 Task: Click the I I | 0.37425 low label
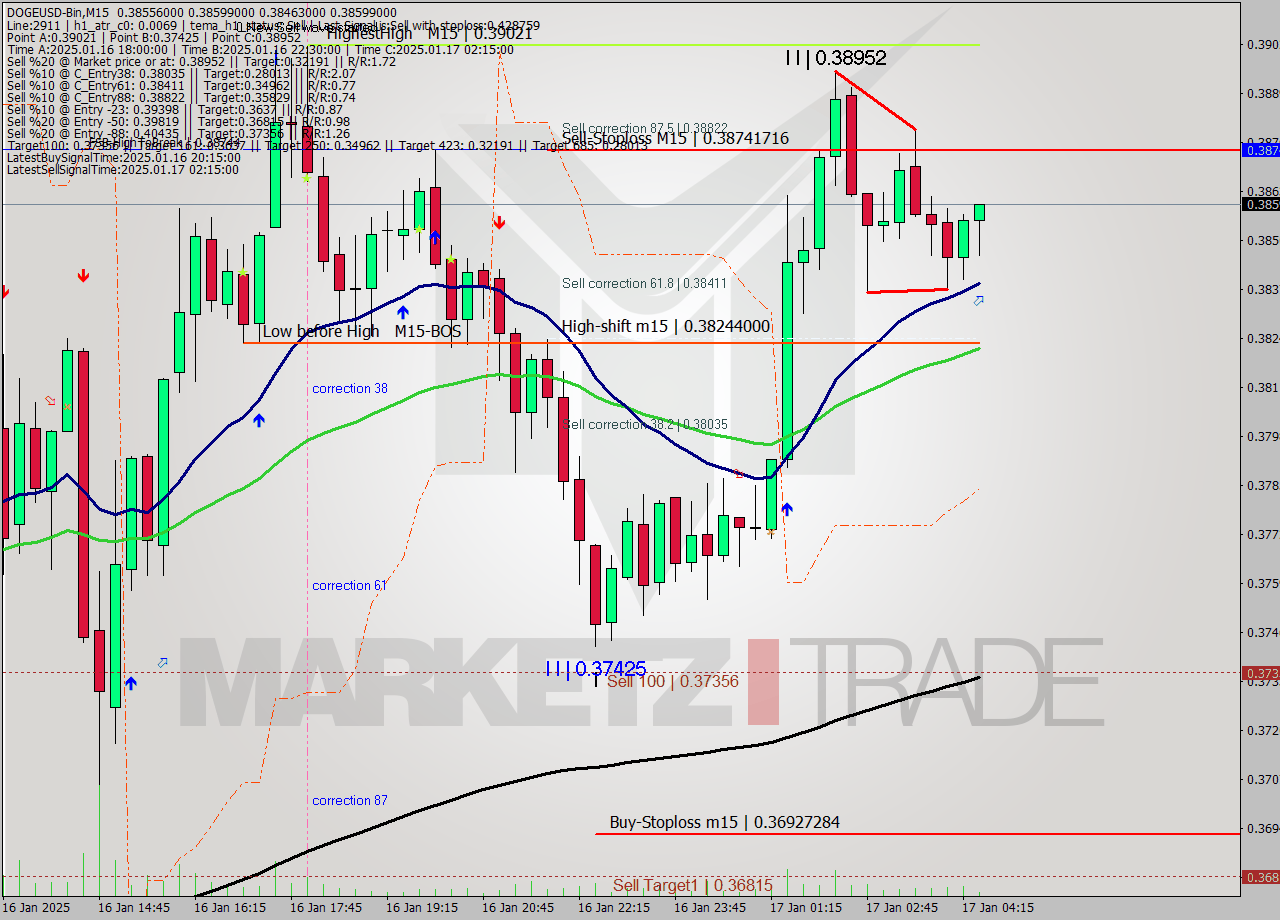coord(596,668)
